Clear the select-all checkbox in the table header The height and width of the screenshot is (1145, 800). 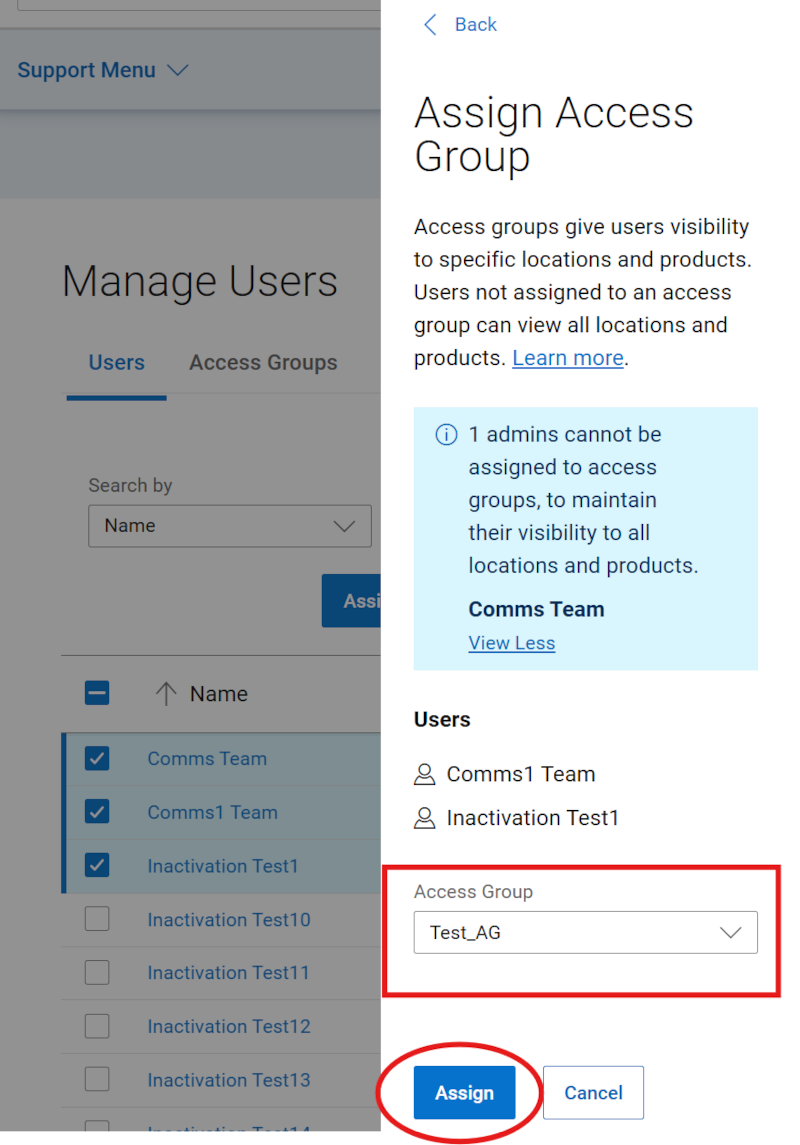click(97, 693)
